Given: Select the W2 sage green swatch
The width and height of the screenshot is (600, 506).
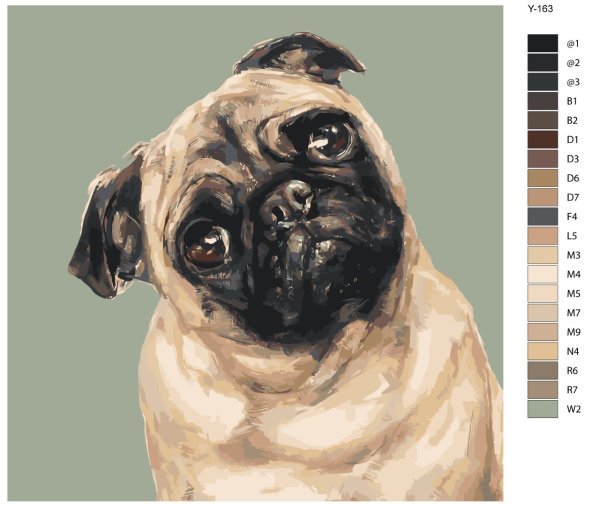Looking at the screenshot, I should tap(542, 409).
